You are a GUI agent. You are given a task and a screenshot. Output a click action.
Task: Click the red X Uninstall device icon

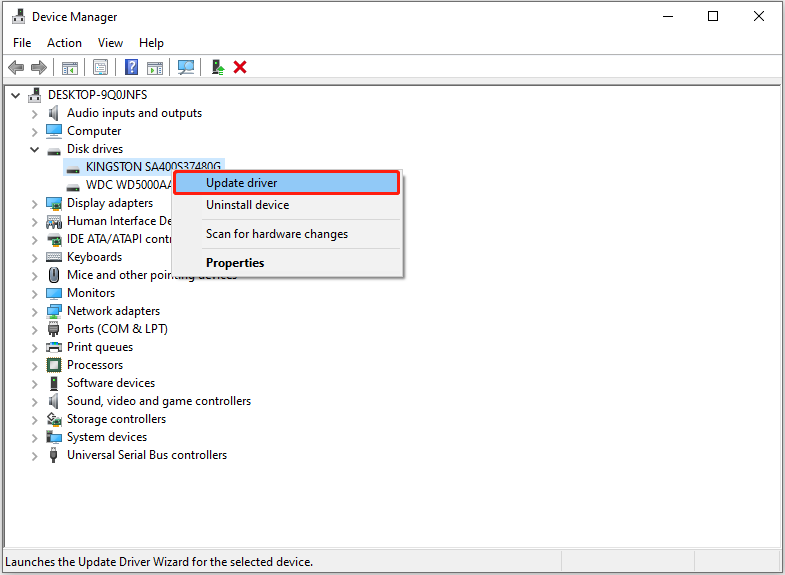pyautogui.click(x=240, y=67)
